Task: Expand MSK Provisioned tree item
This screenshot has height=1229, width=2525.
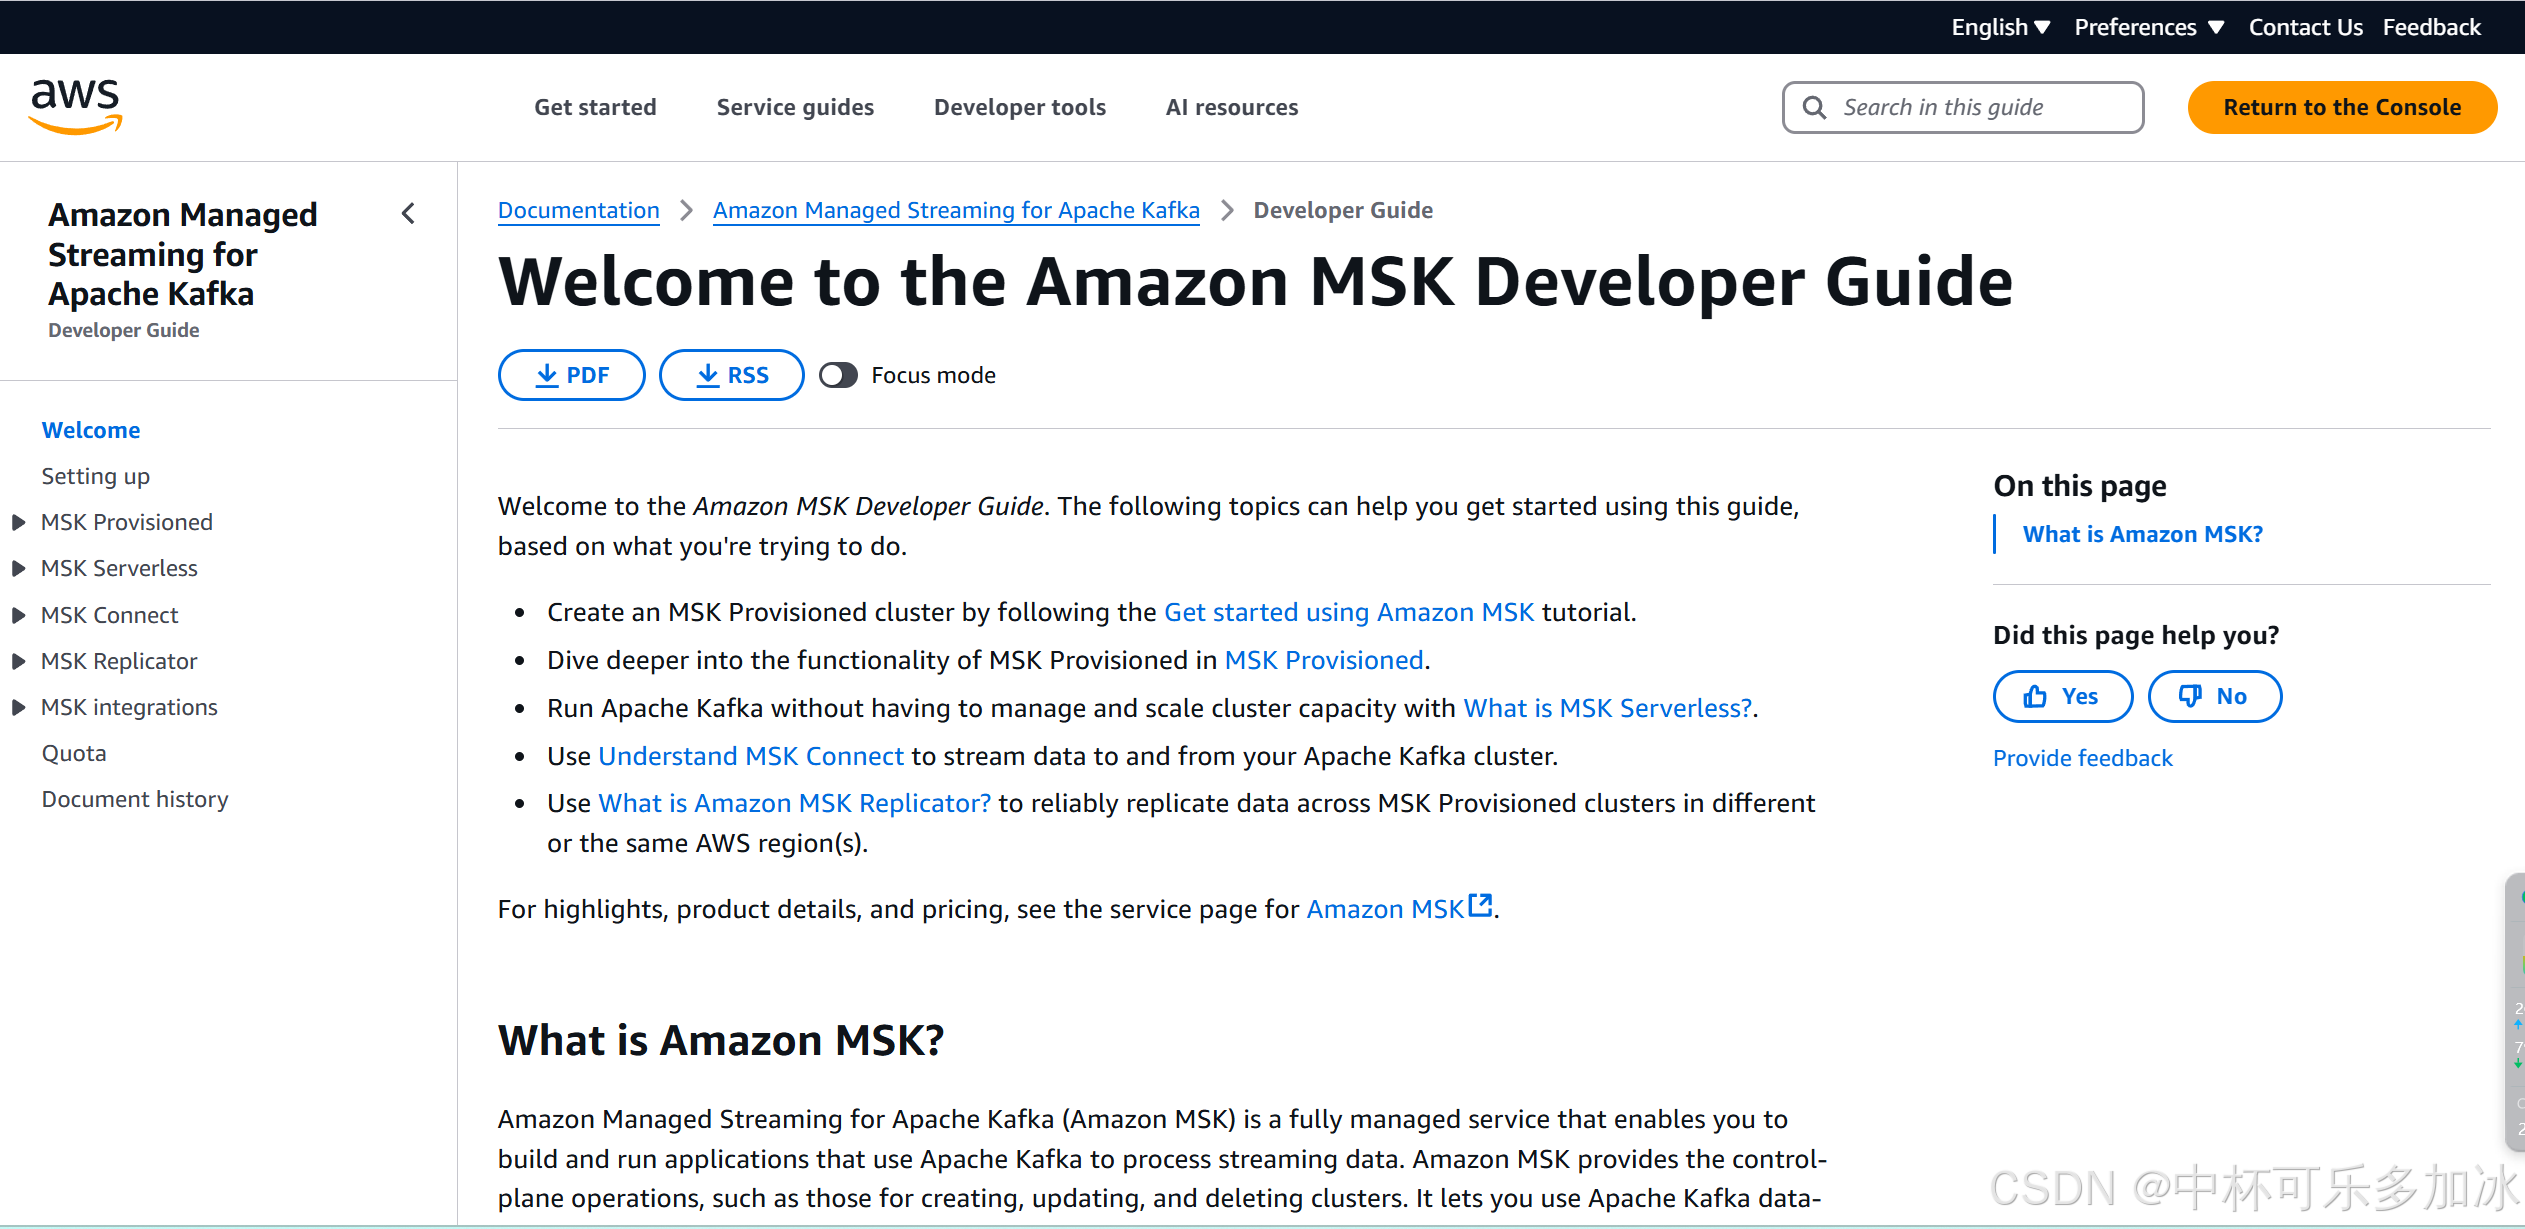Action: (18, 522)
